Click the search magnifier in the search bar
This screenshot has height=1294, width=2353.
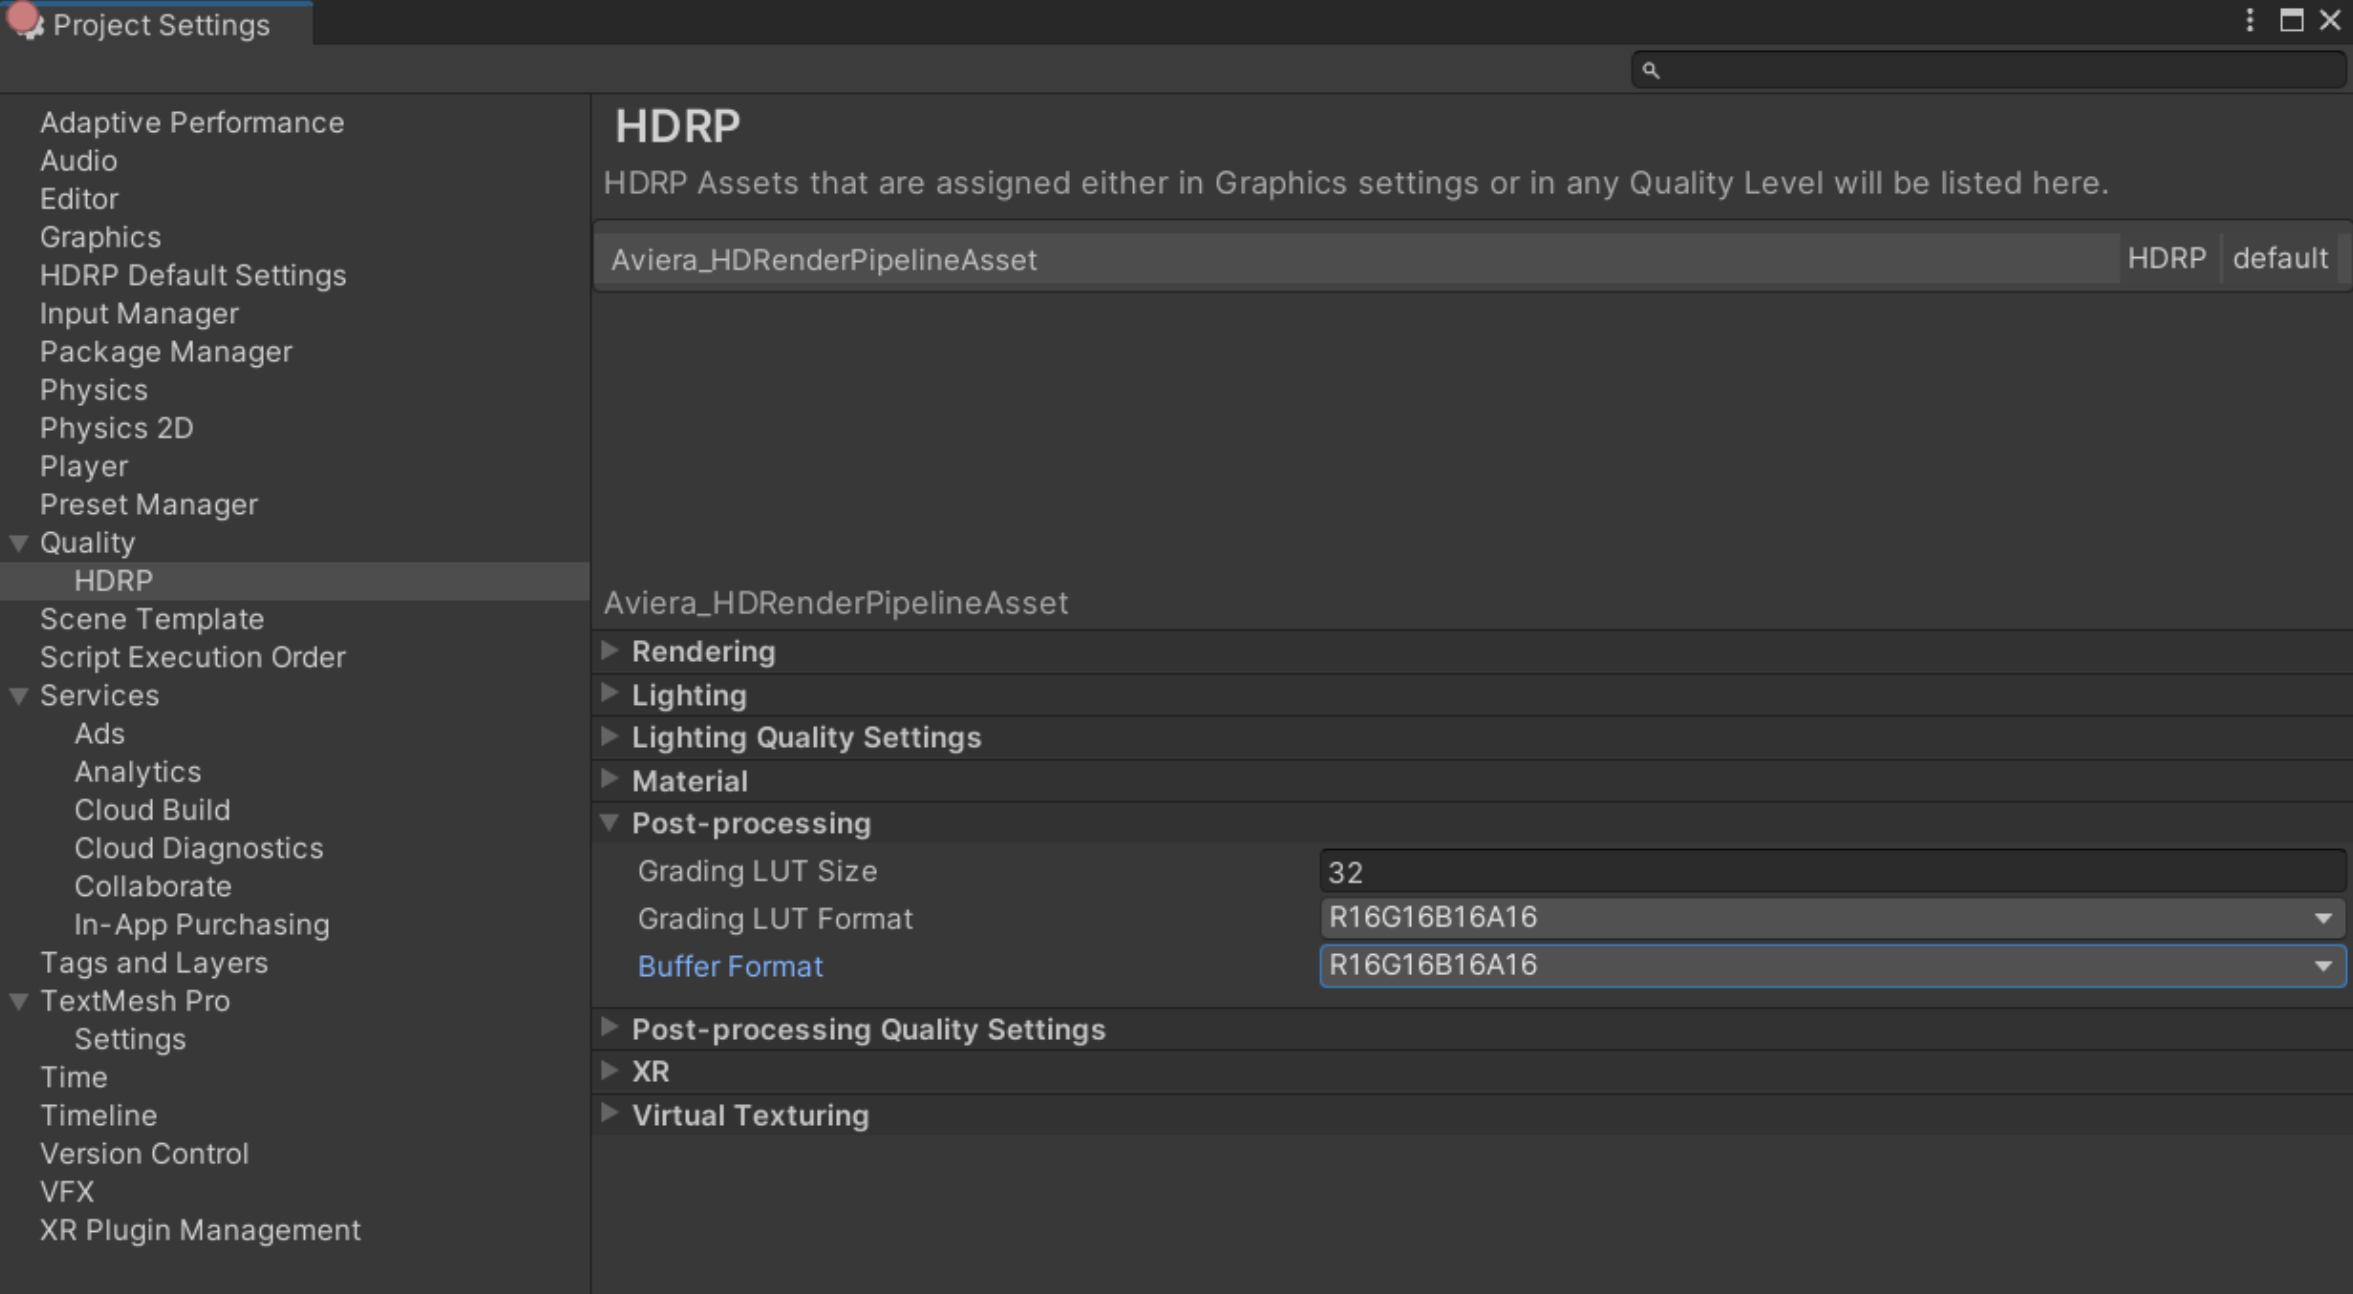[1651, 69]
